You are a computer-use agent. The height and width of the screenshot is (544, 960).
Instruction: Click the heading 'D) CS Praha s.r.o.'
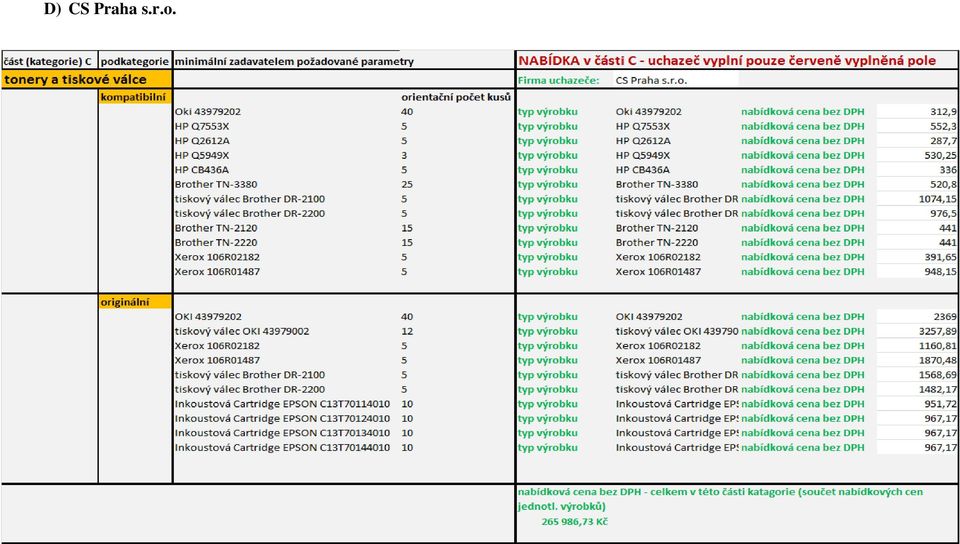[110, 9]
